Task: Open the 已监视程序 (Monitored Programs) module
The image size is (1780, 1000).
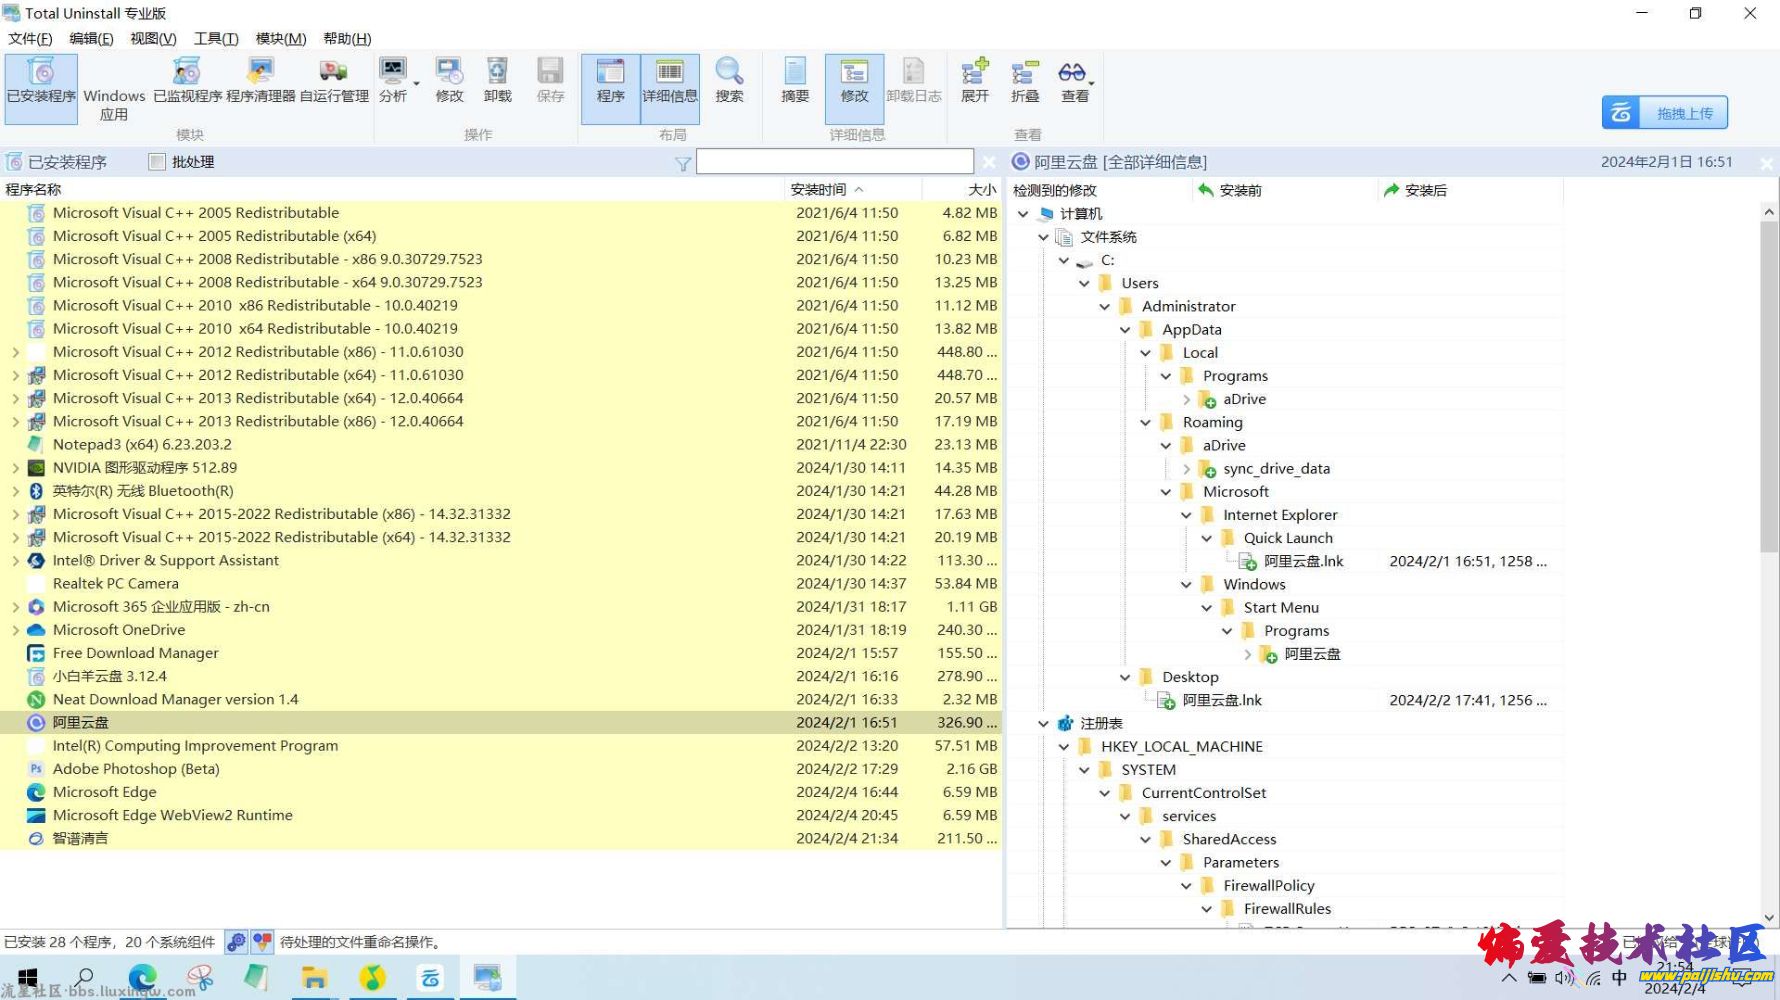Action: [187, 81]
